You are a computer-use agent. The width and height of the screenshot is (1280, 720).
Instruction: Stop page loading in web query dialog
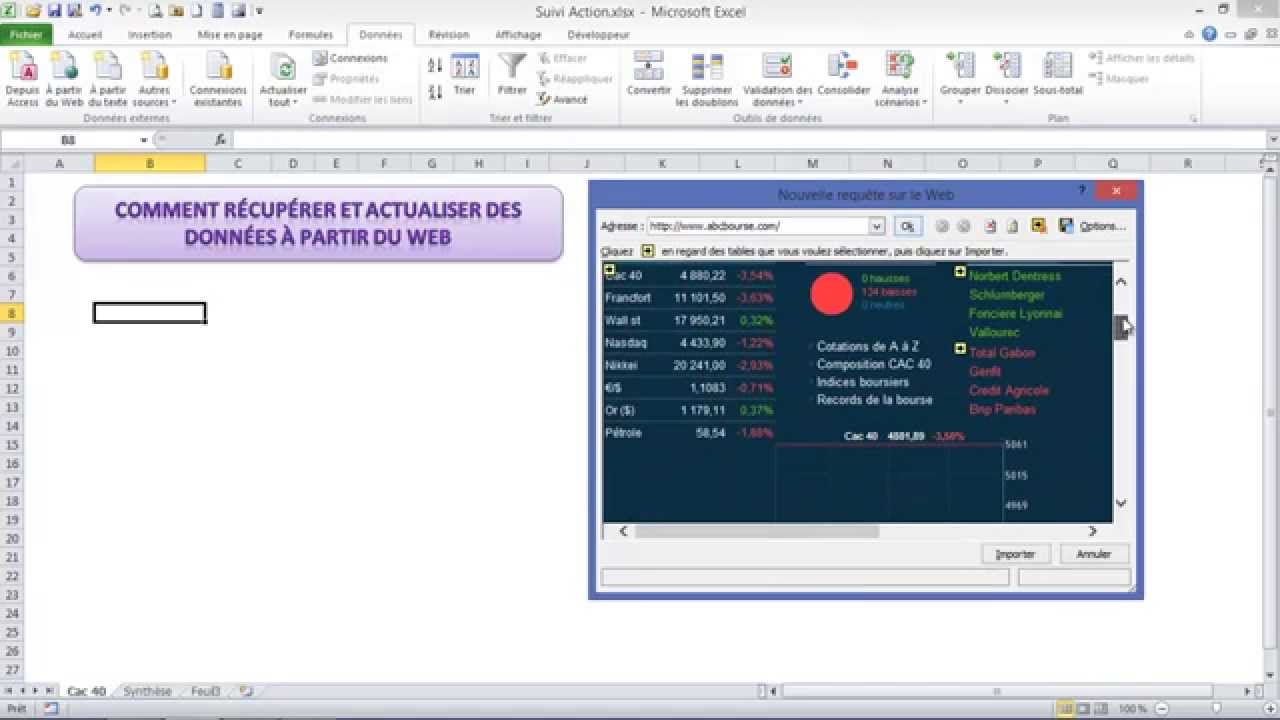[x=990, y=226]
